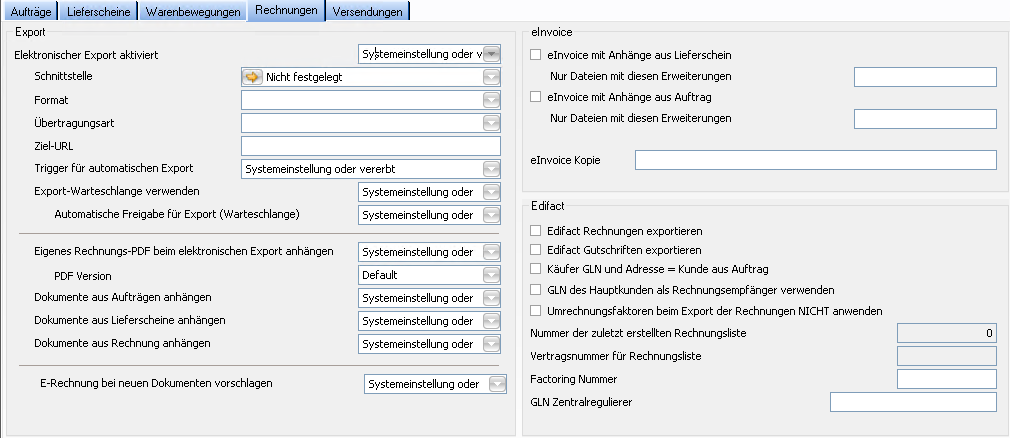Expand the Format dropdown
The width and height of the screenshot is (1010, 438).
[491, 100]
